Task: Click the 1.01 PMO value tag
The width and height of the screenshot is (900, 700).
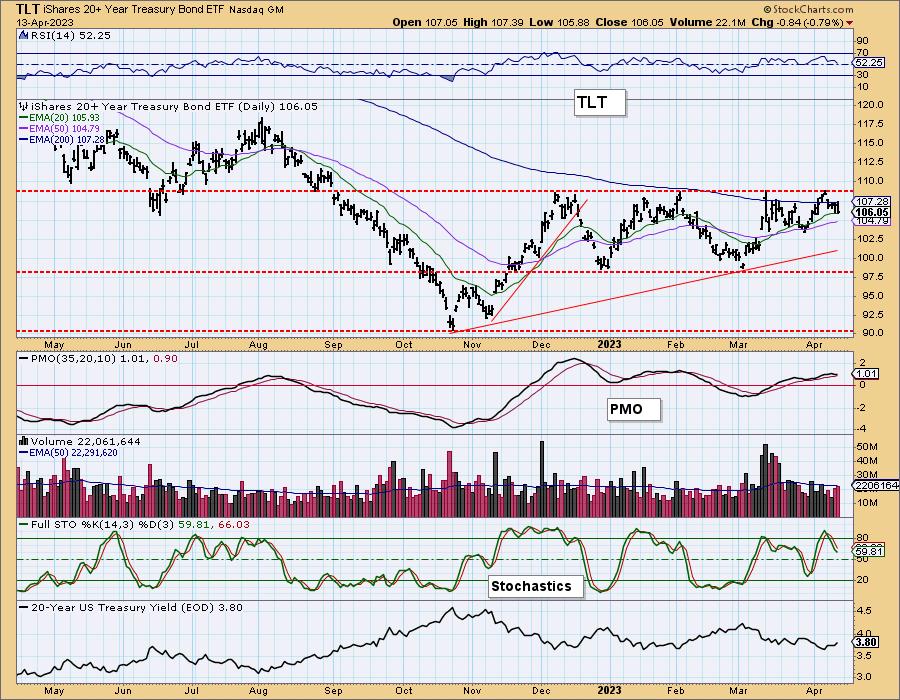Action: (867, 374)
